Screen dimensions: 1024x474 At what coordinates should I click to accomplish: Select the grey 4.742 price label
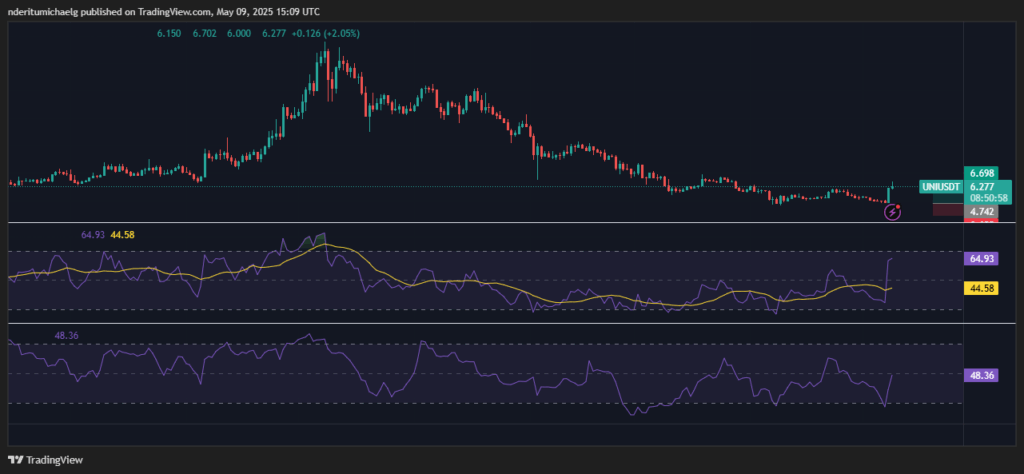979,211
